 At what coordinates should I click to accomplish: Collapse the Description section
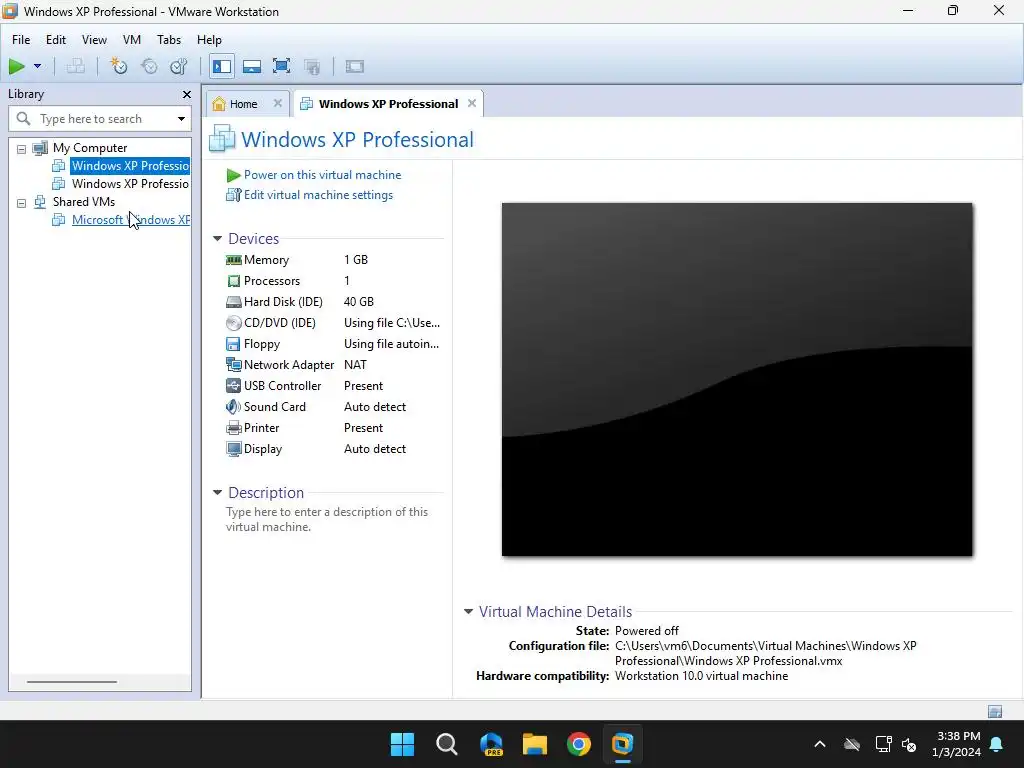pos(217,492)
